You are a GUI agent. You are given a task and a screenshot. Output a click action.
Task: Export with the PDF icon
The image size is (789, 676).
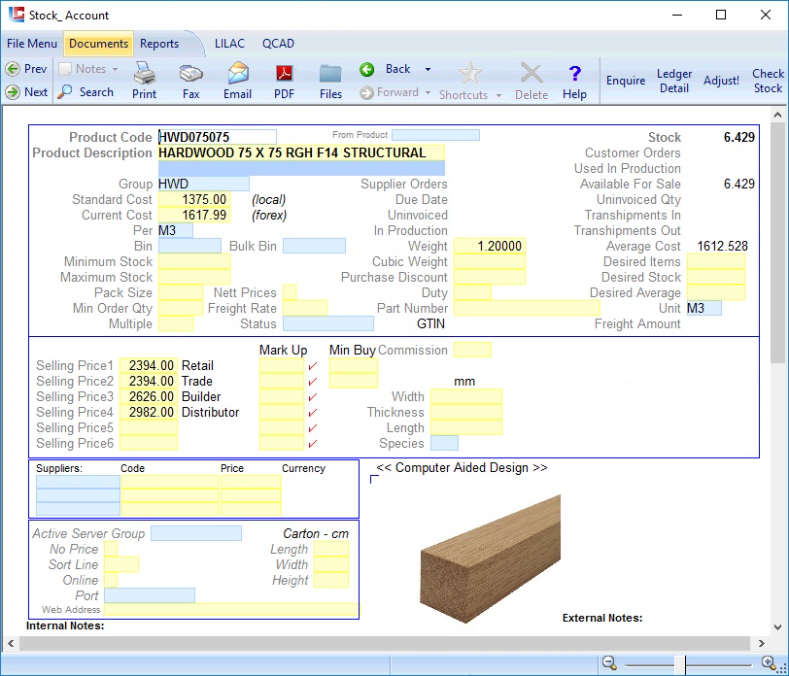(x=284, y=74)
